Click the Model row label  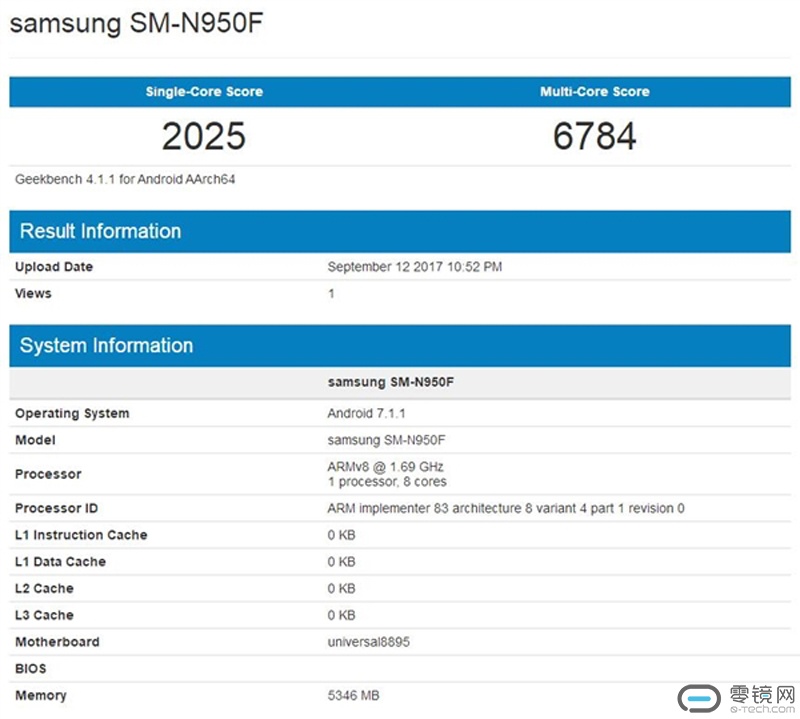click(x=35, y=440)
